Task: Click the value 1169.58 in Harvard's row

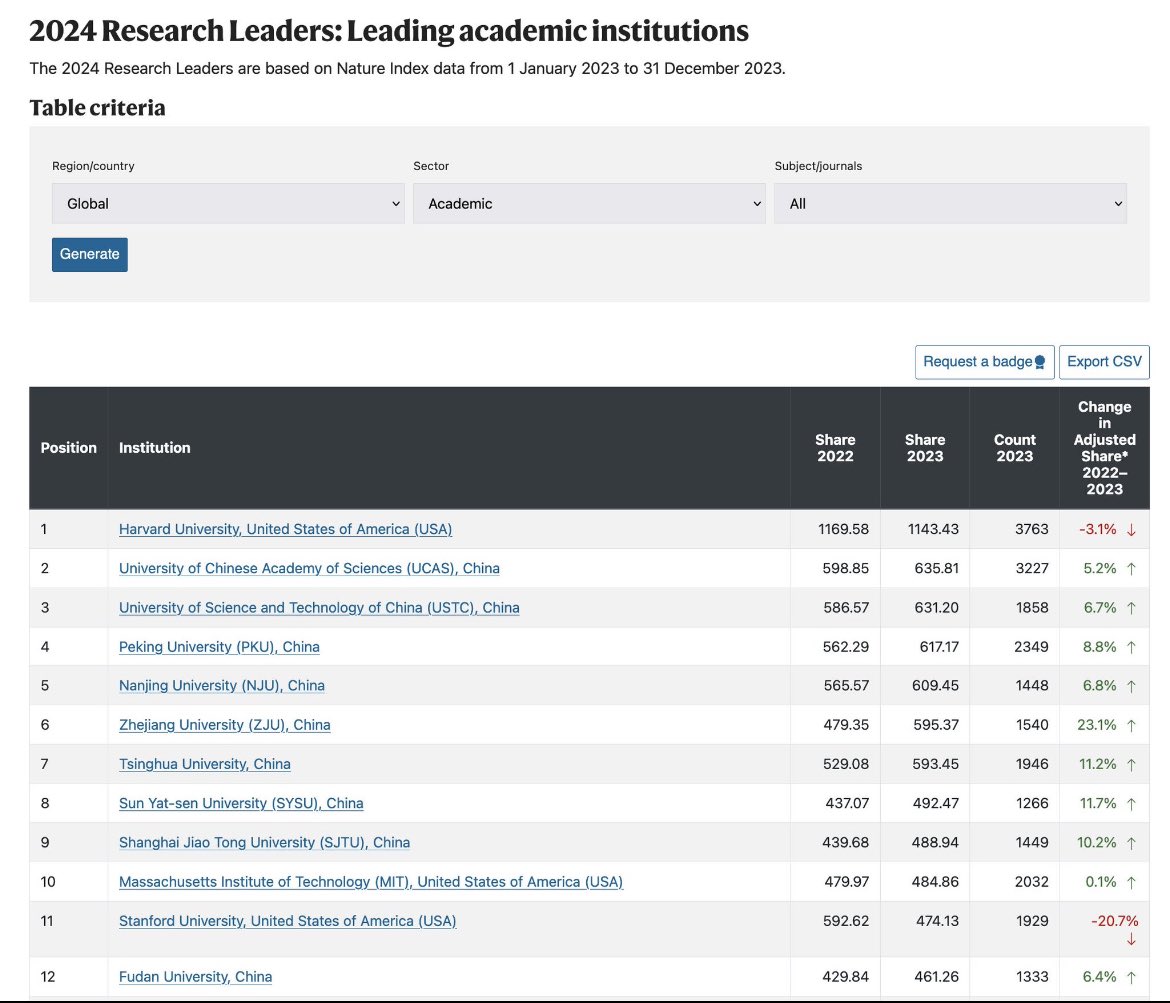Action: 843,529
